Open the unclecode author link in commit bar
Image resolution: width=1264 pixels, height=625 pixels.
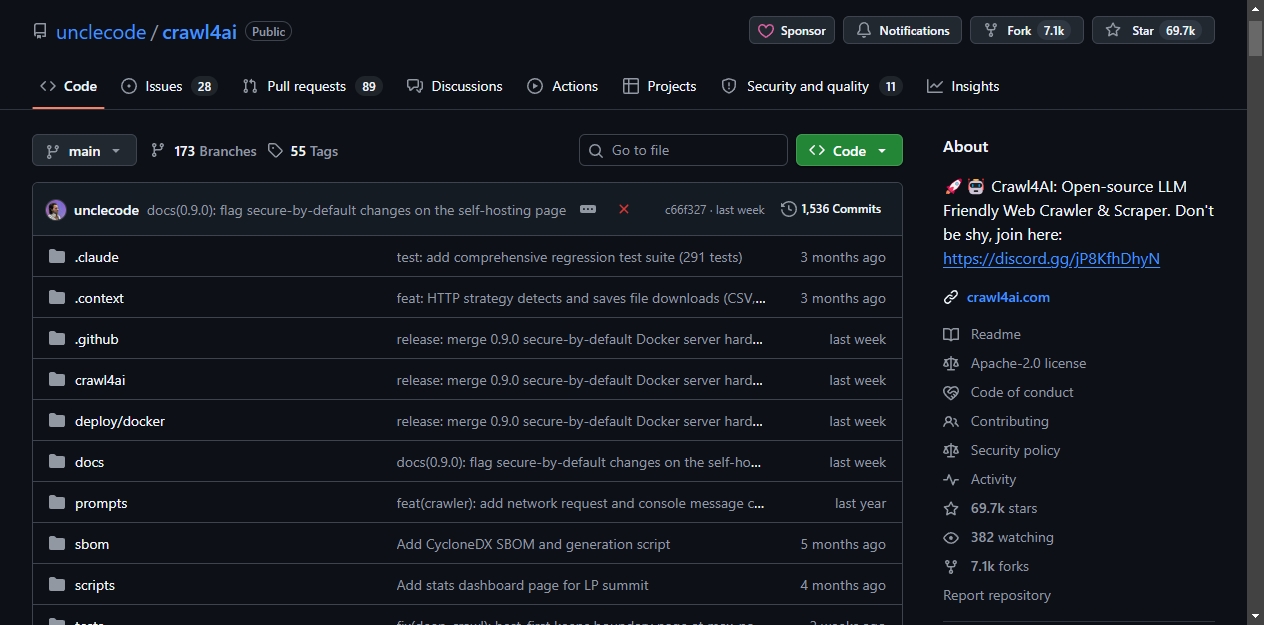click(106, 210)
